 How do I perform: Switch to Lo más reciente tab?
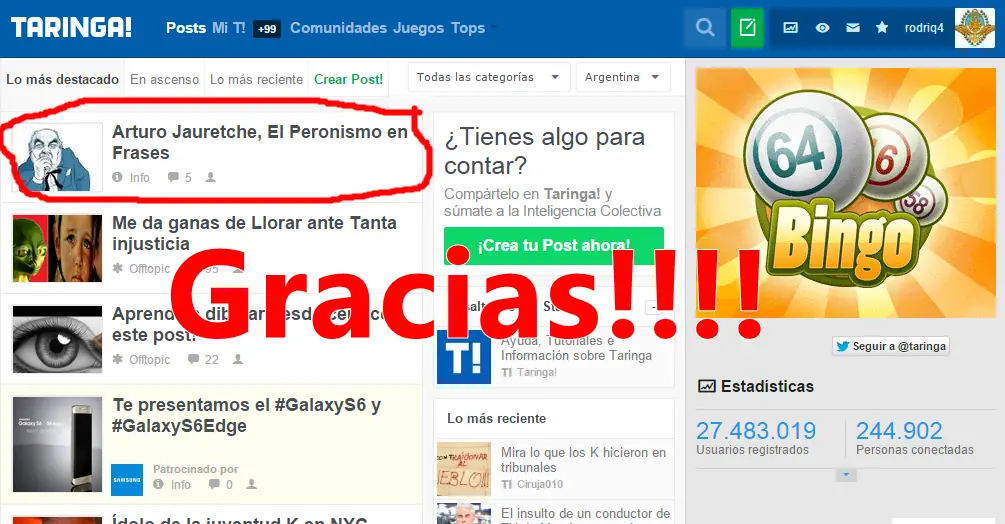256,79
